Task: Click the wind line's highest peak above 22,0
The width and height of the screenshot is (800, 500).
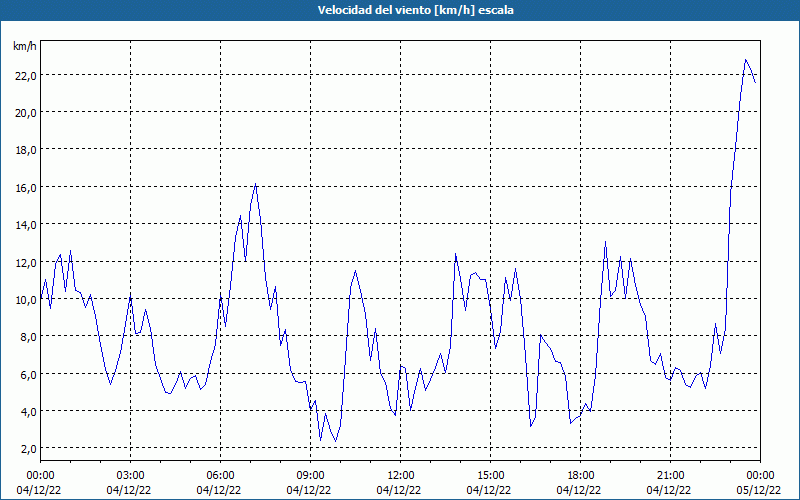Action: [745, 60]
